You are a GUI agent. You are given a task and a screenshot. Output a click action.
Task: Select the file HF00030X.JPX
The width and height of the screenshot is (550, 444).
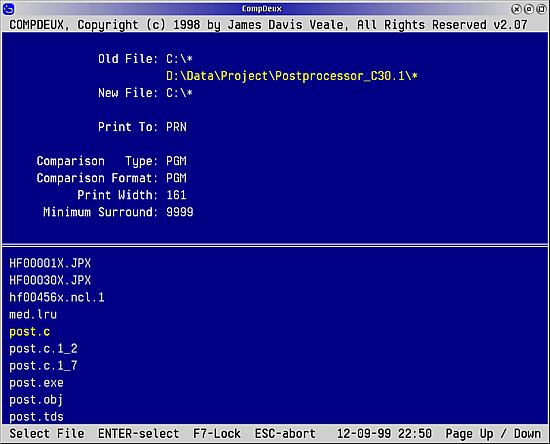tap(50, 280)
